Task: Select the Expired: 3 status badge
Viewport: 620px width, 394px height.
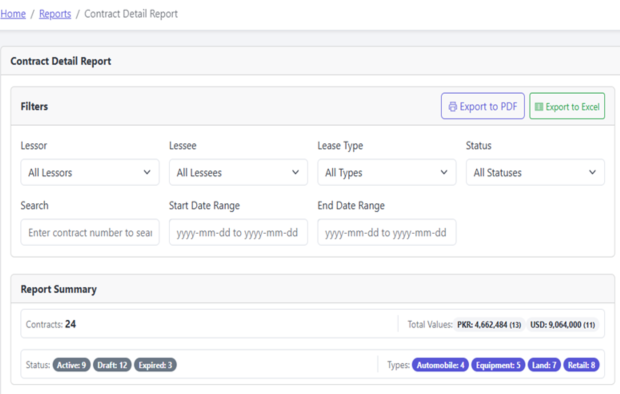Action: [x=155, y=365]
